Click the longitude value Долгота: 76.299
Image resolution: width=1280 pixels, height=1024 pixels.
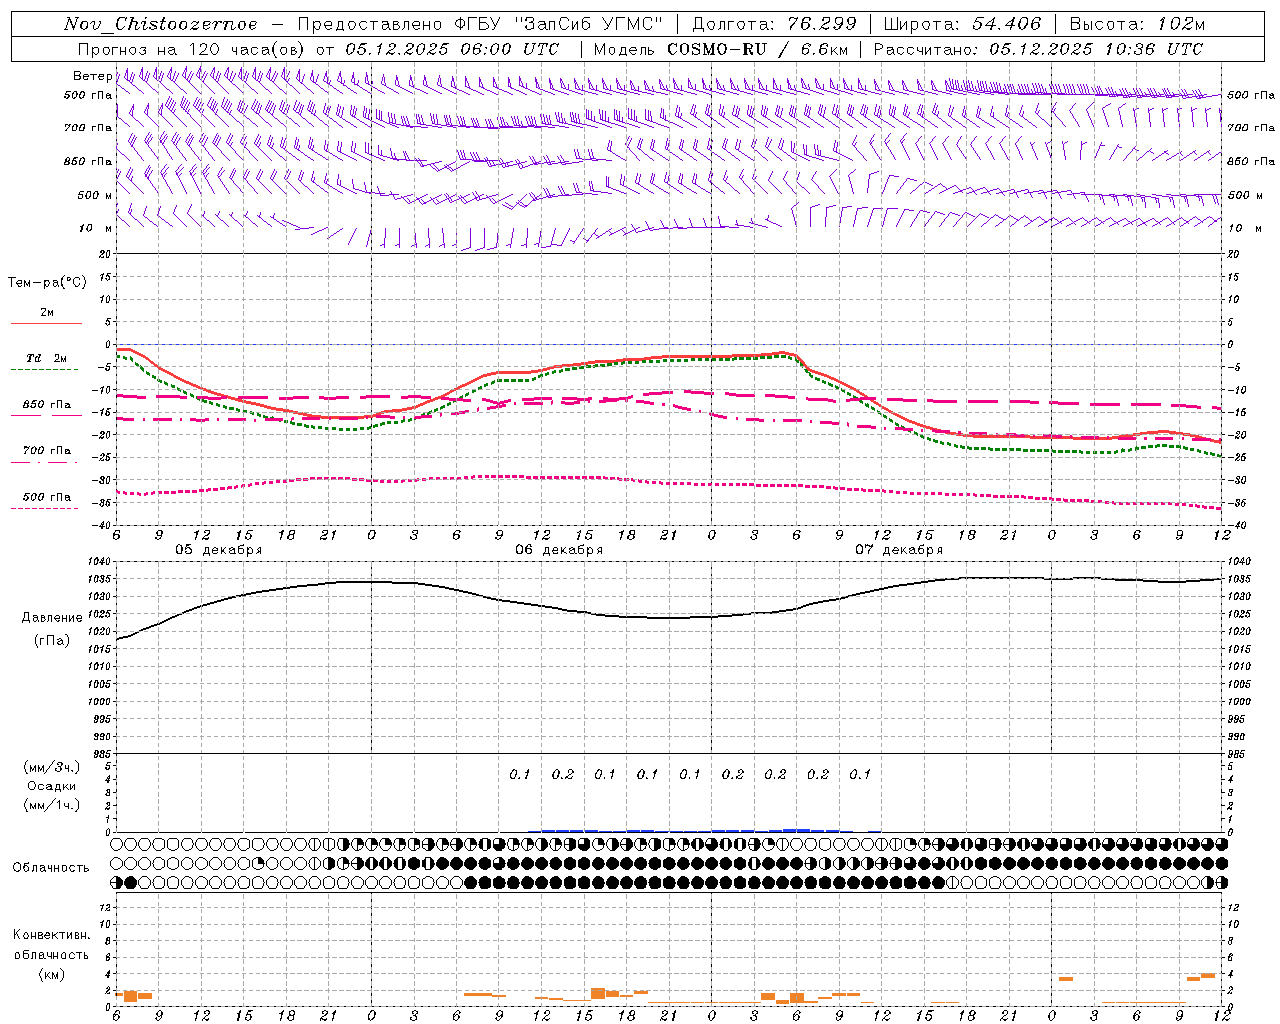coord(774,24)
